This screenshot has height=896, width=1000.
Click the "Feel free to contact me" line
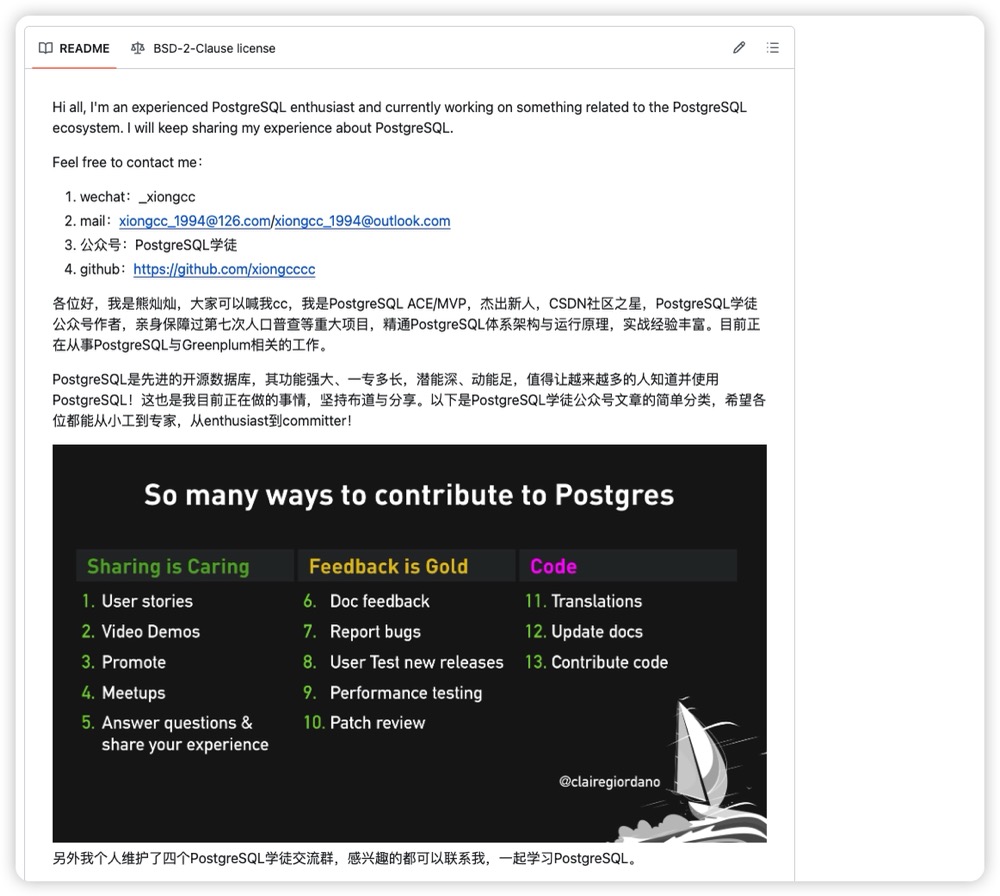pyautogui.click(x=128, y=162)
